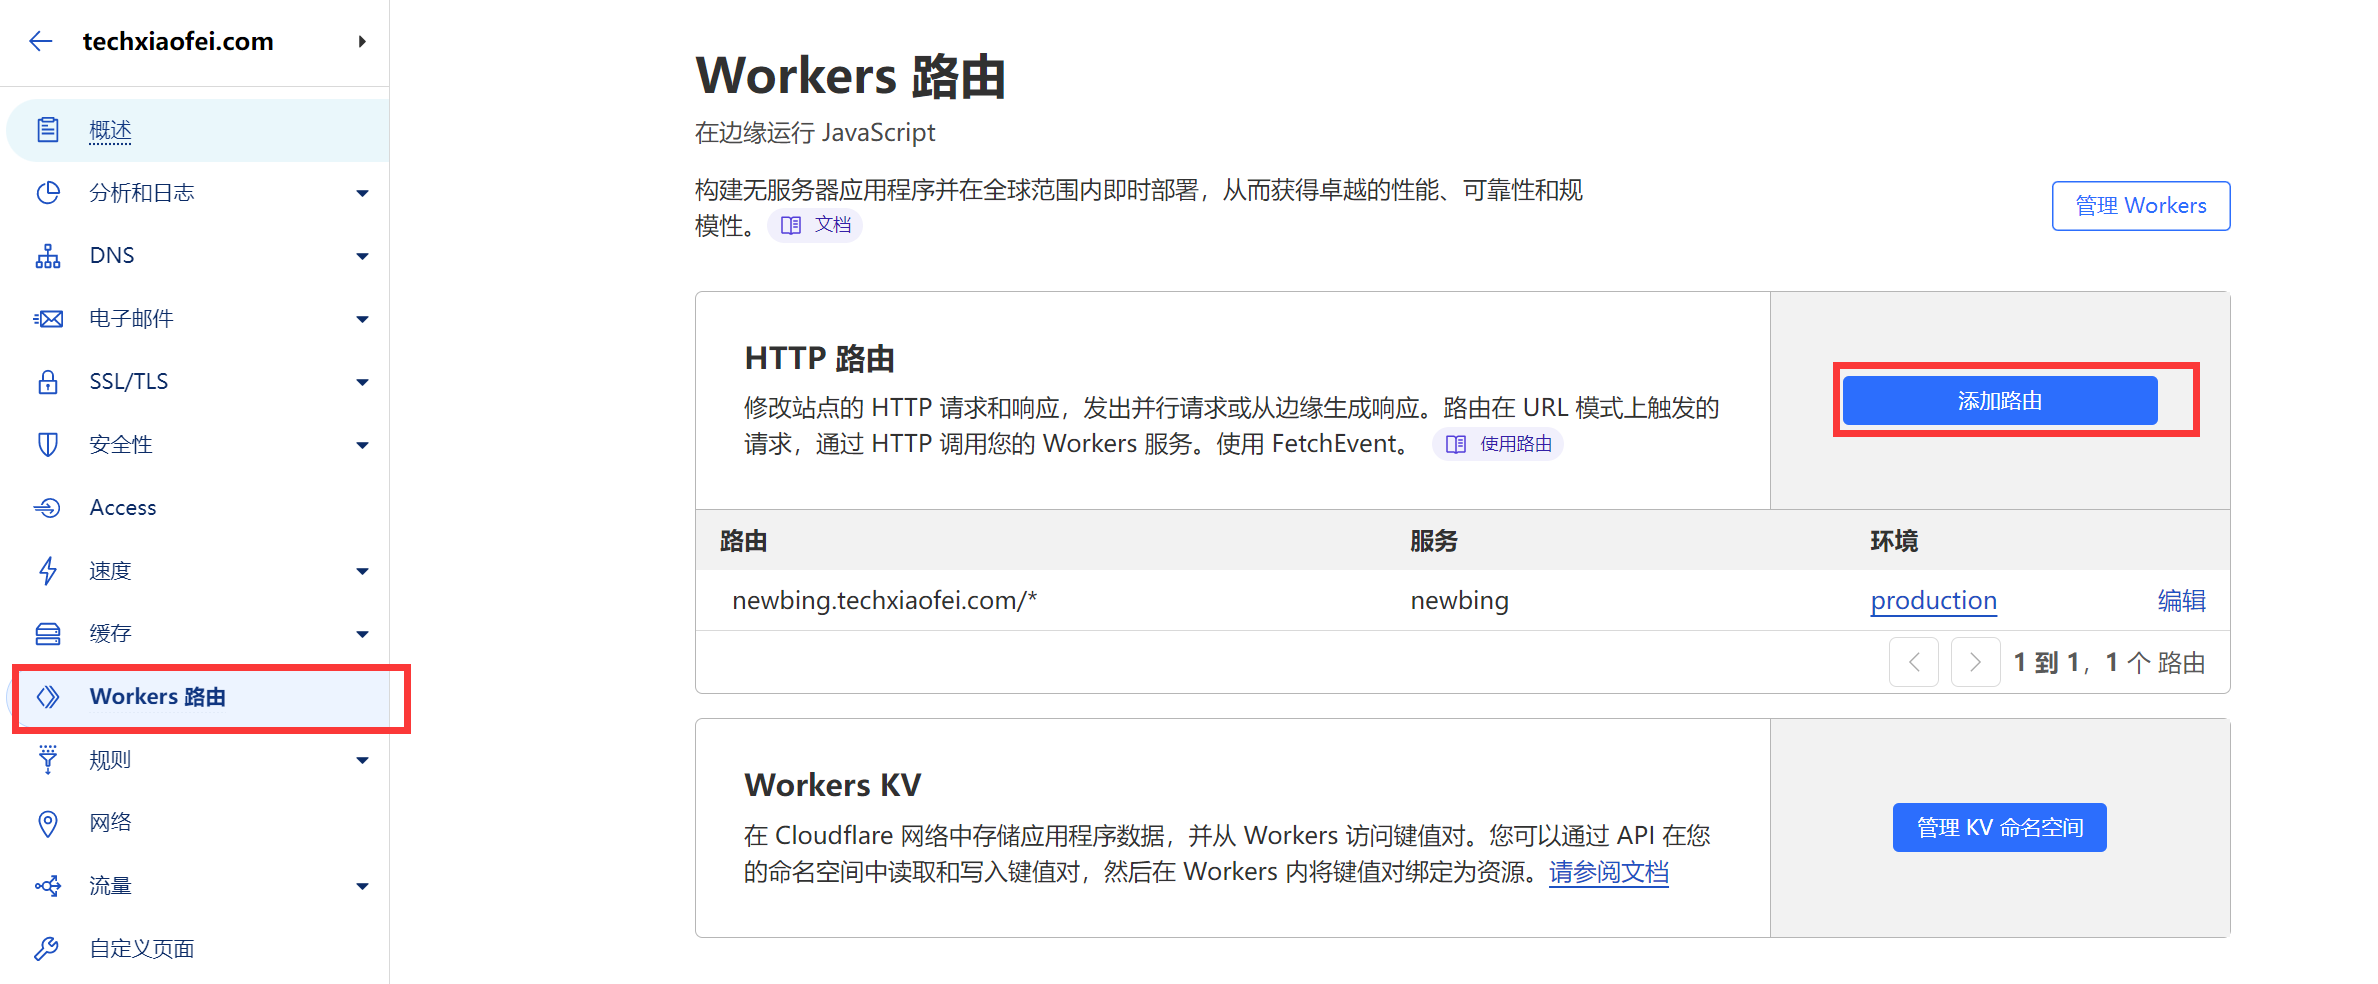Click the next page chevron button
The height and width of the screenshot is (984, 2378).
coord(1976,662)
